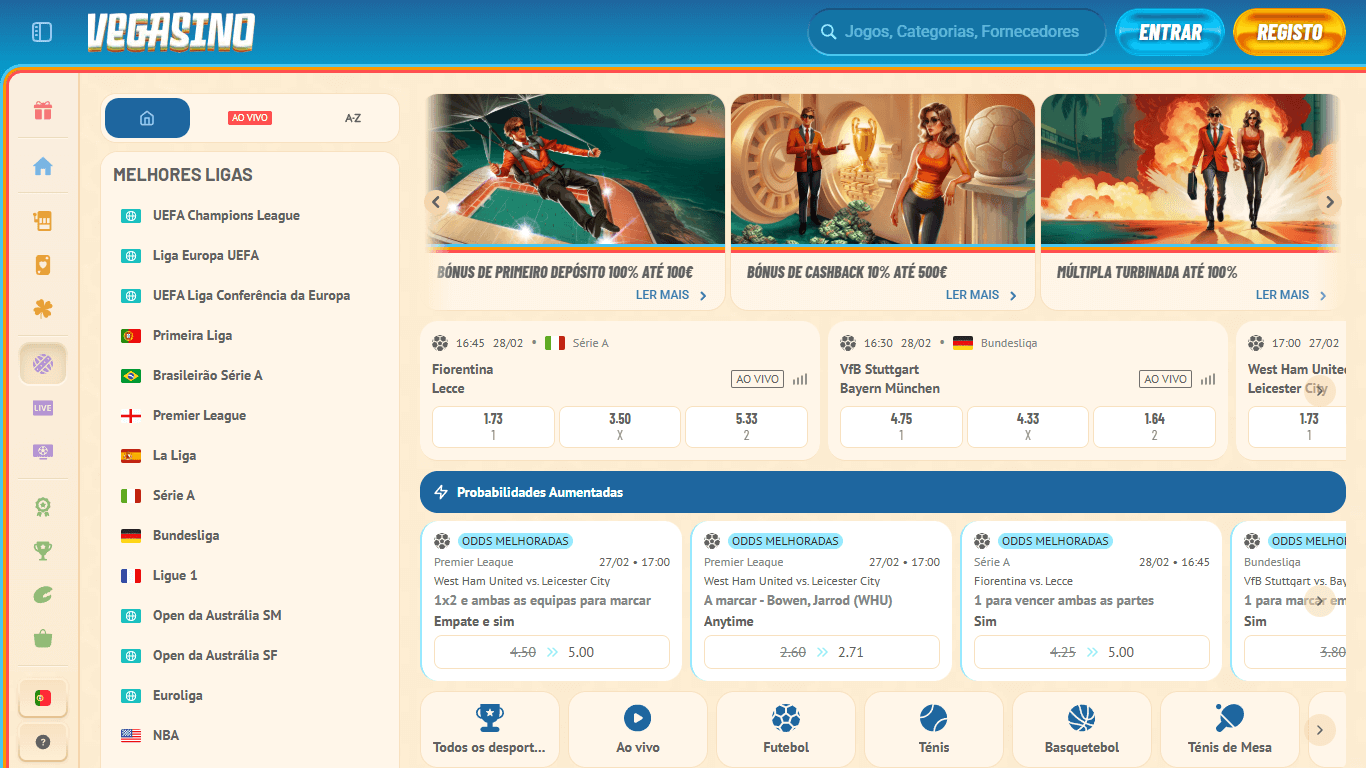Open the question mark help icon

click(x=42, y=742)
